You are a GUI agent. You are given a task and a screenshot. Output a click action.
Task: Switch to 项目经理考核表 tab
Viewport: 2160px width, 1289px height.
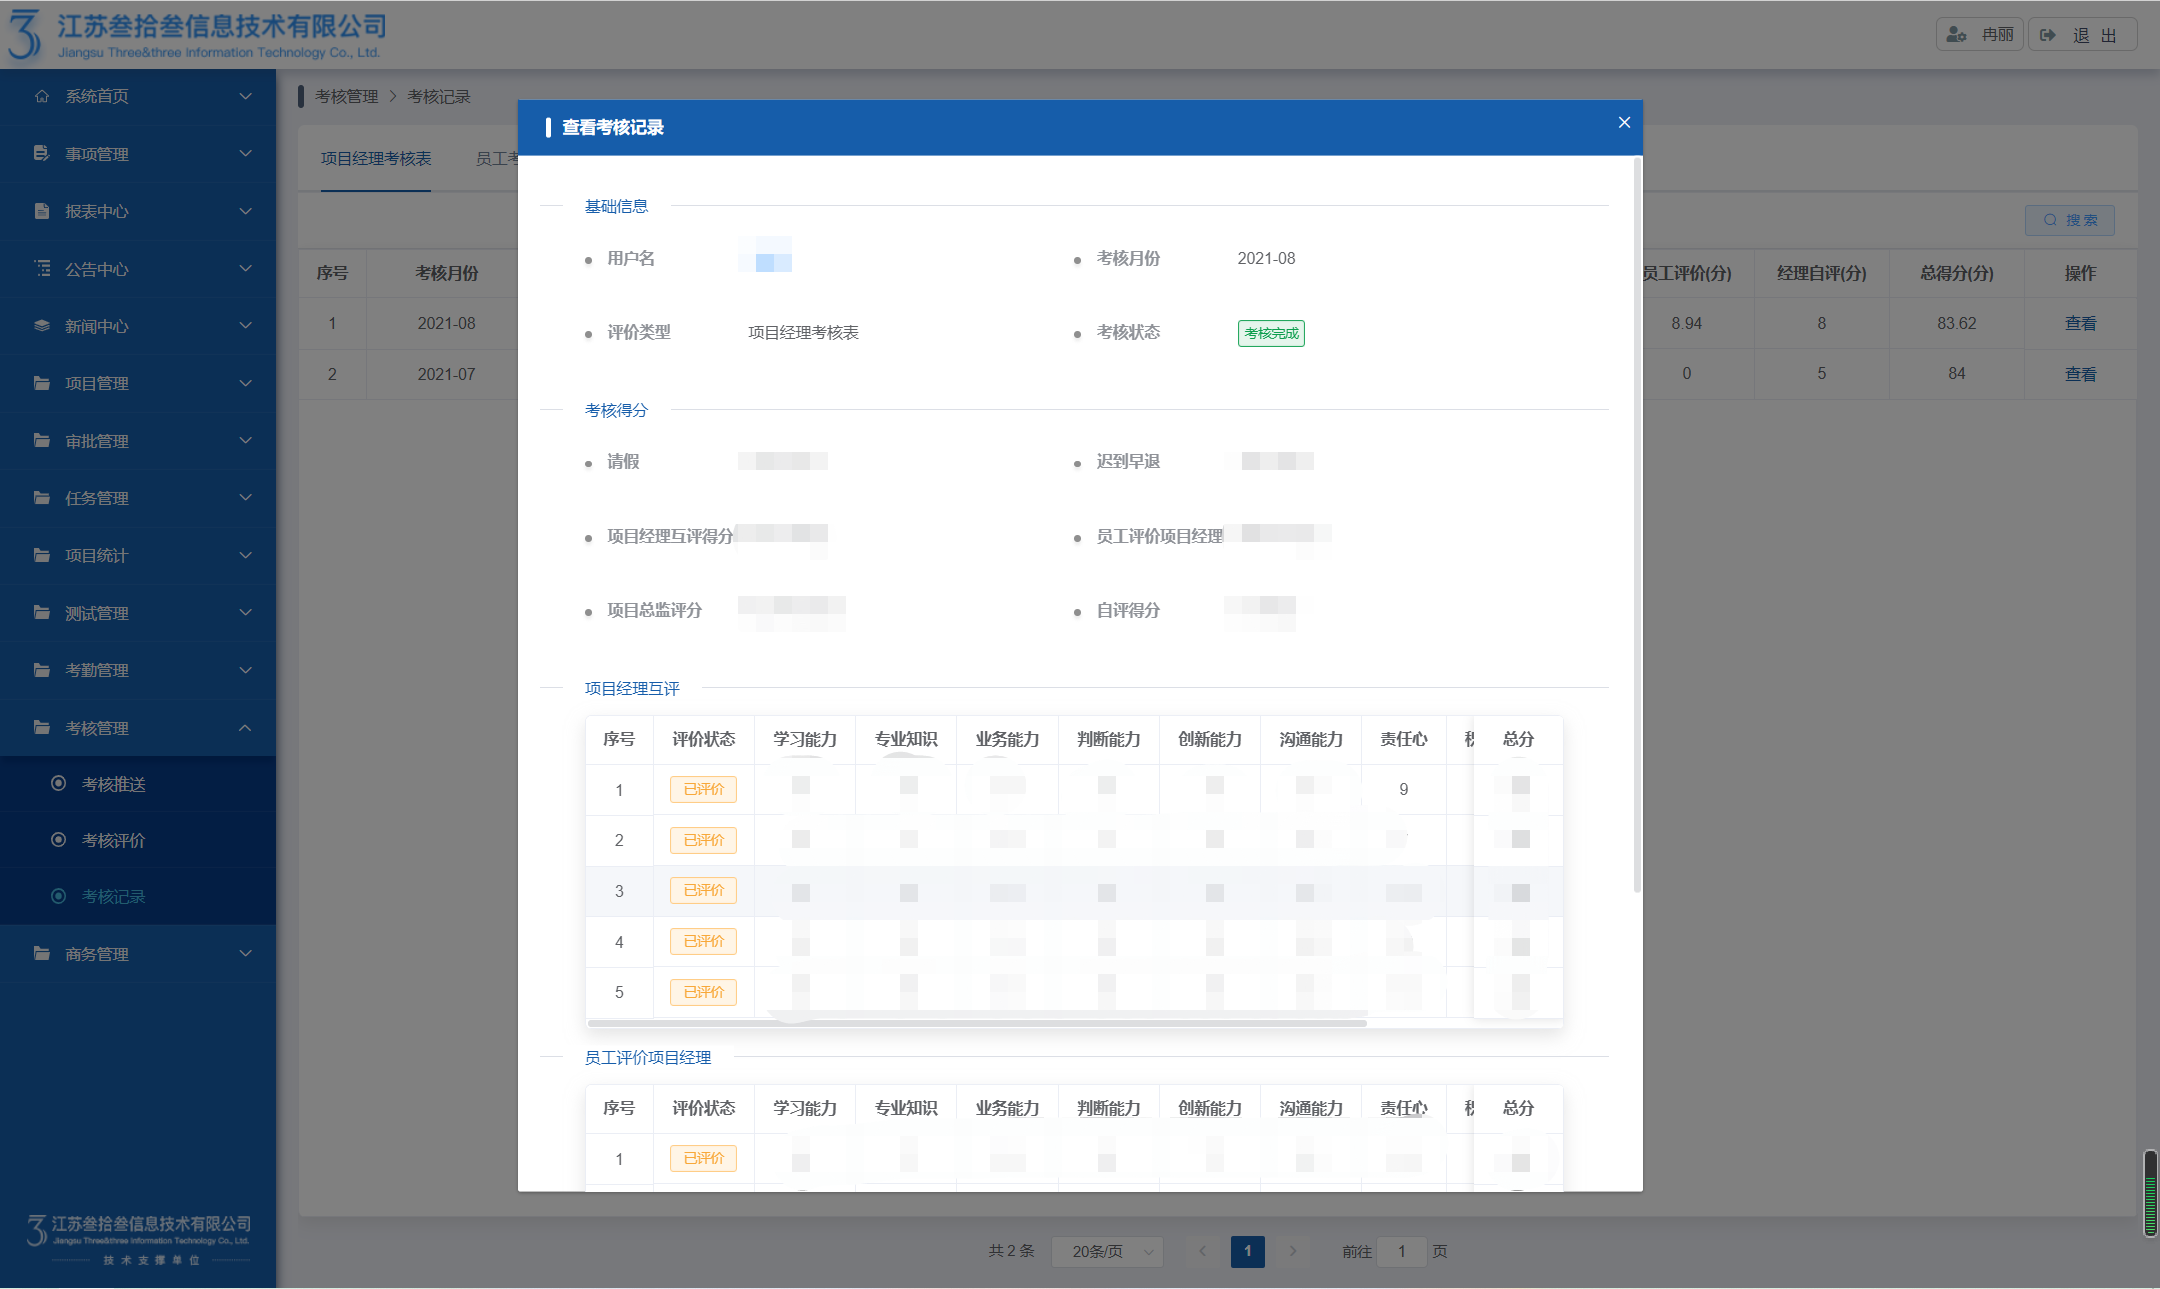pyautogui.click(x=376, y=159)
